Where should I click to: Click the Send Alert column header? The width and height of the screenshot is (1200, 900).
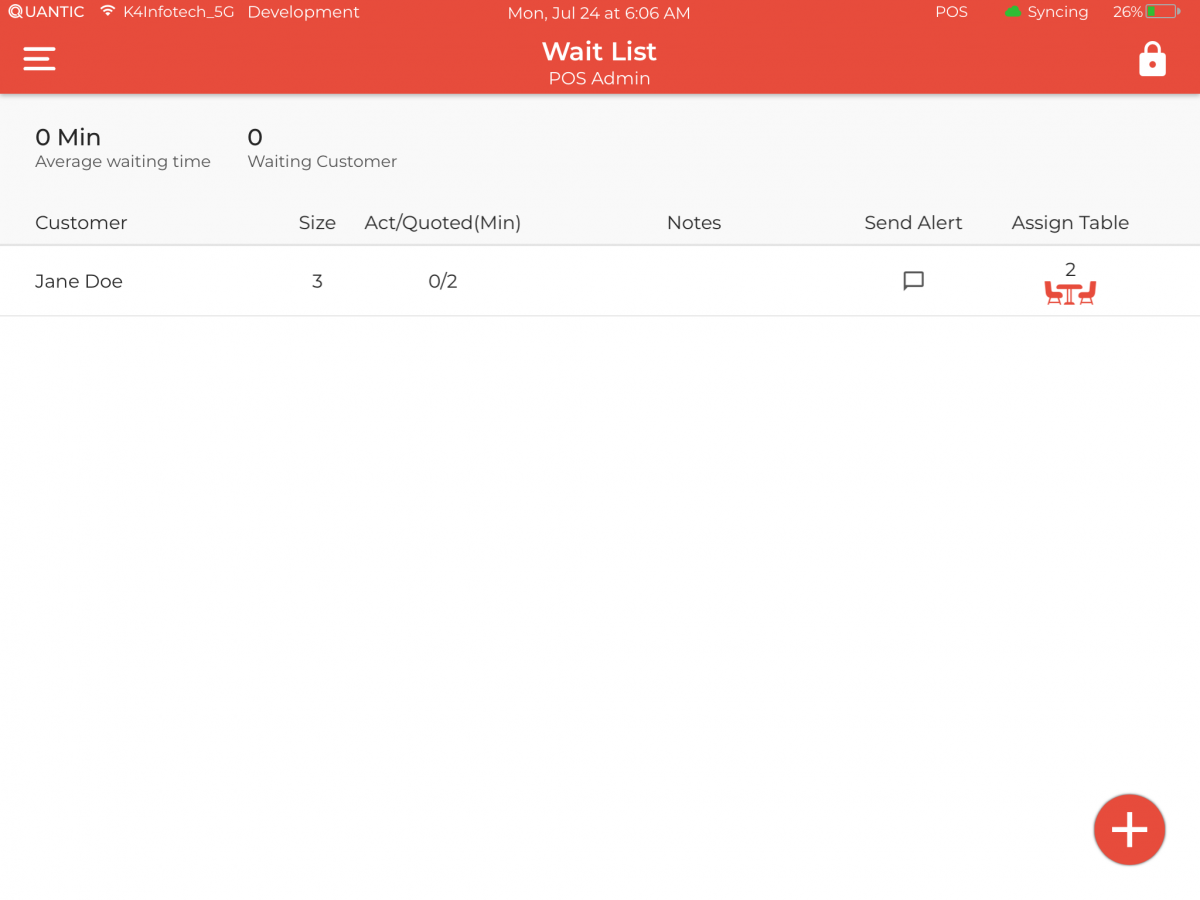tap(913, 222)
